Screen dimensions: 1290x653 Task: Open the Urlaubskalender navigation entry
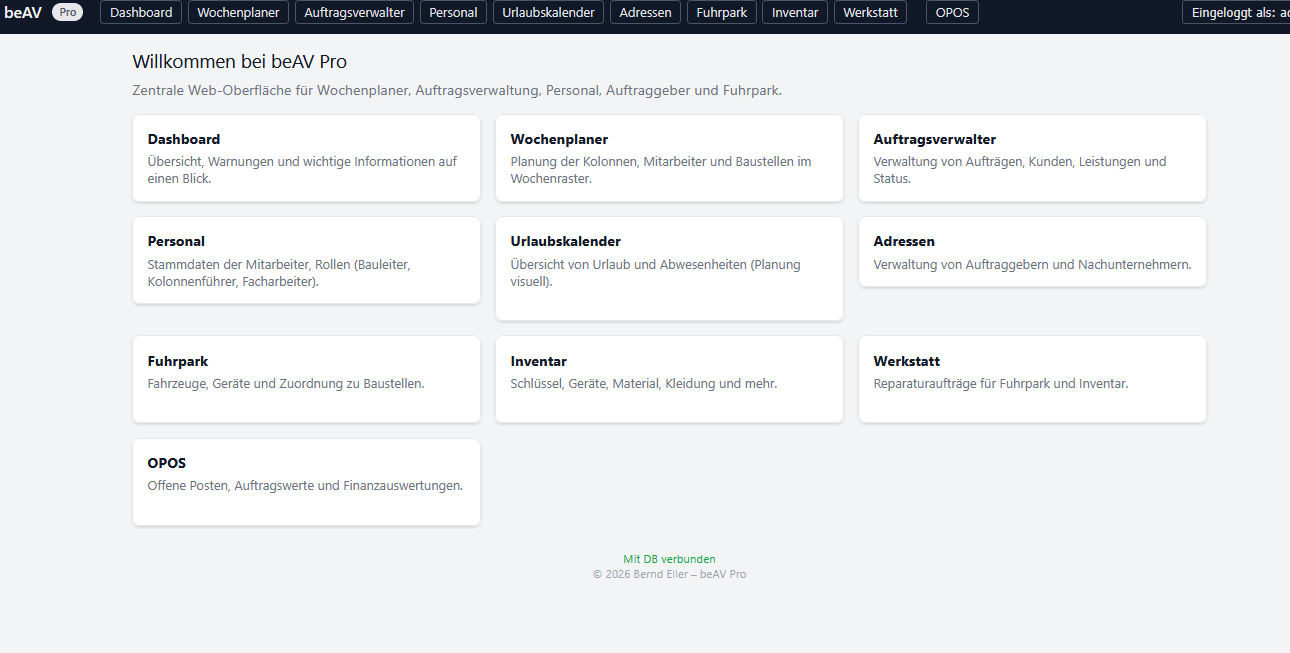point(547,12)
